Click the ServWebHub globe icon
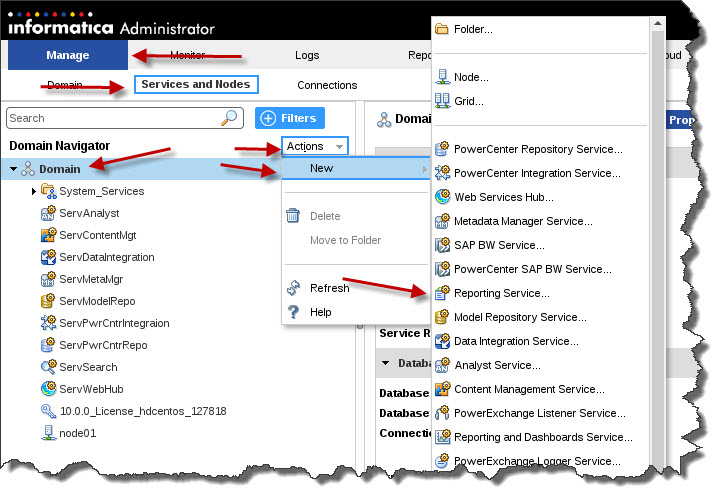Screen dimensions: 727x503 [48, 389]
